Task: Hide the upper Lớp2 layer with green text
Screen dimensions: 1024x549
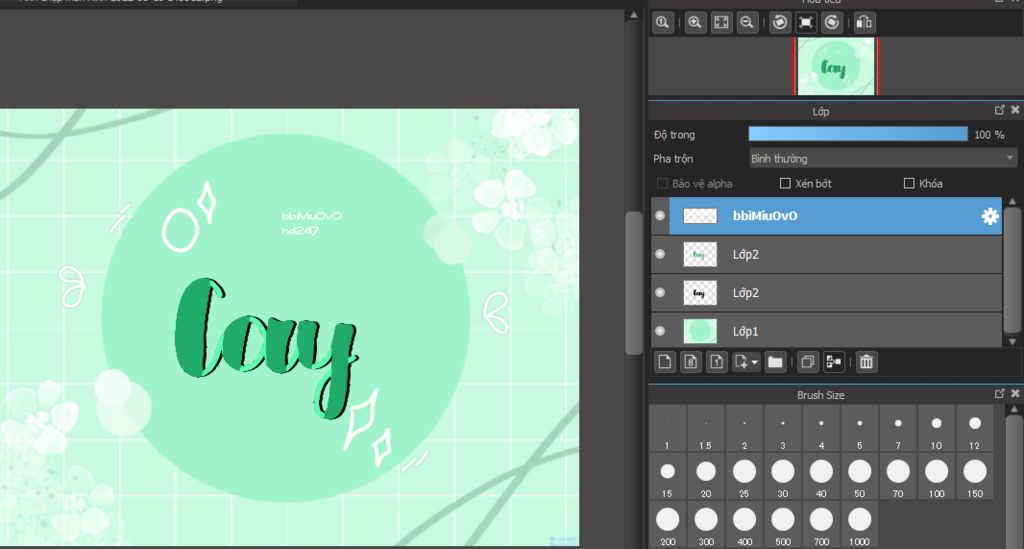Action: tap(660, 254)
